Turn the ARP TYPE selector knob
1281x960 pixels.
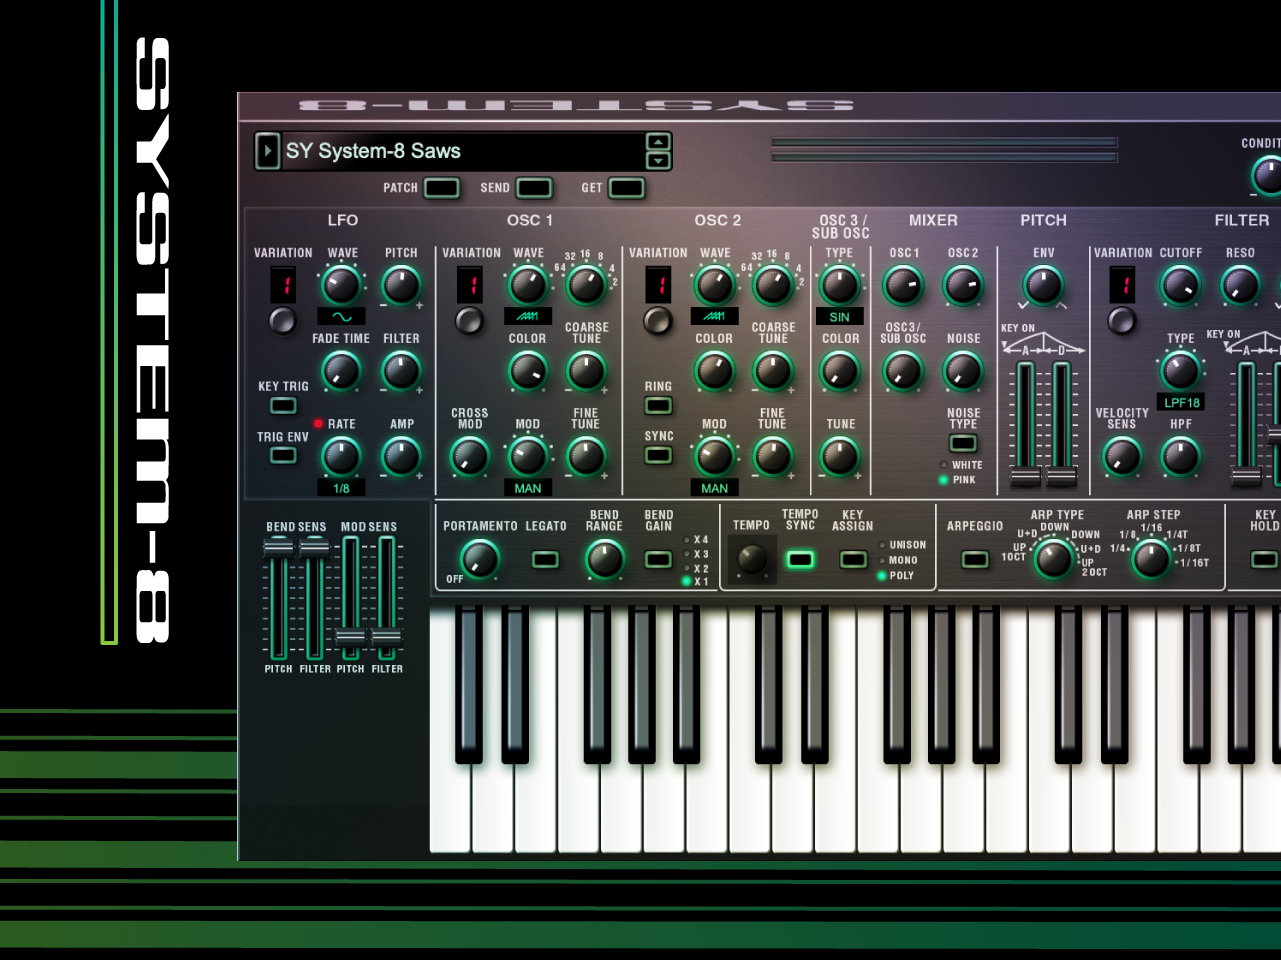[1053, 559]
